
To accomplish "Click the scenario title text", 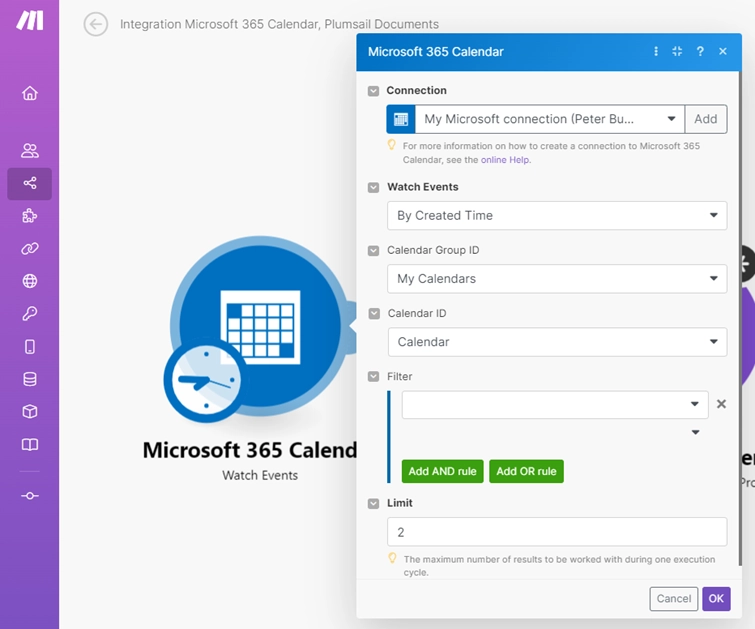I will 279,24.
